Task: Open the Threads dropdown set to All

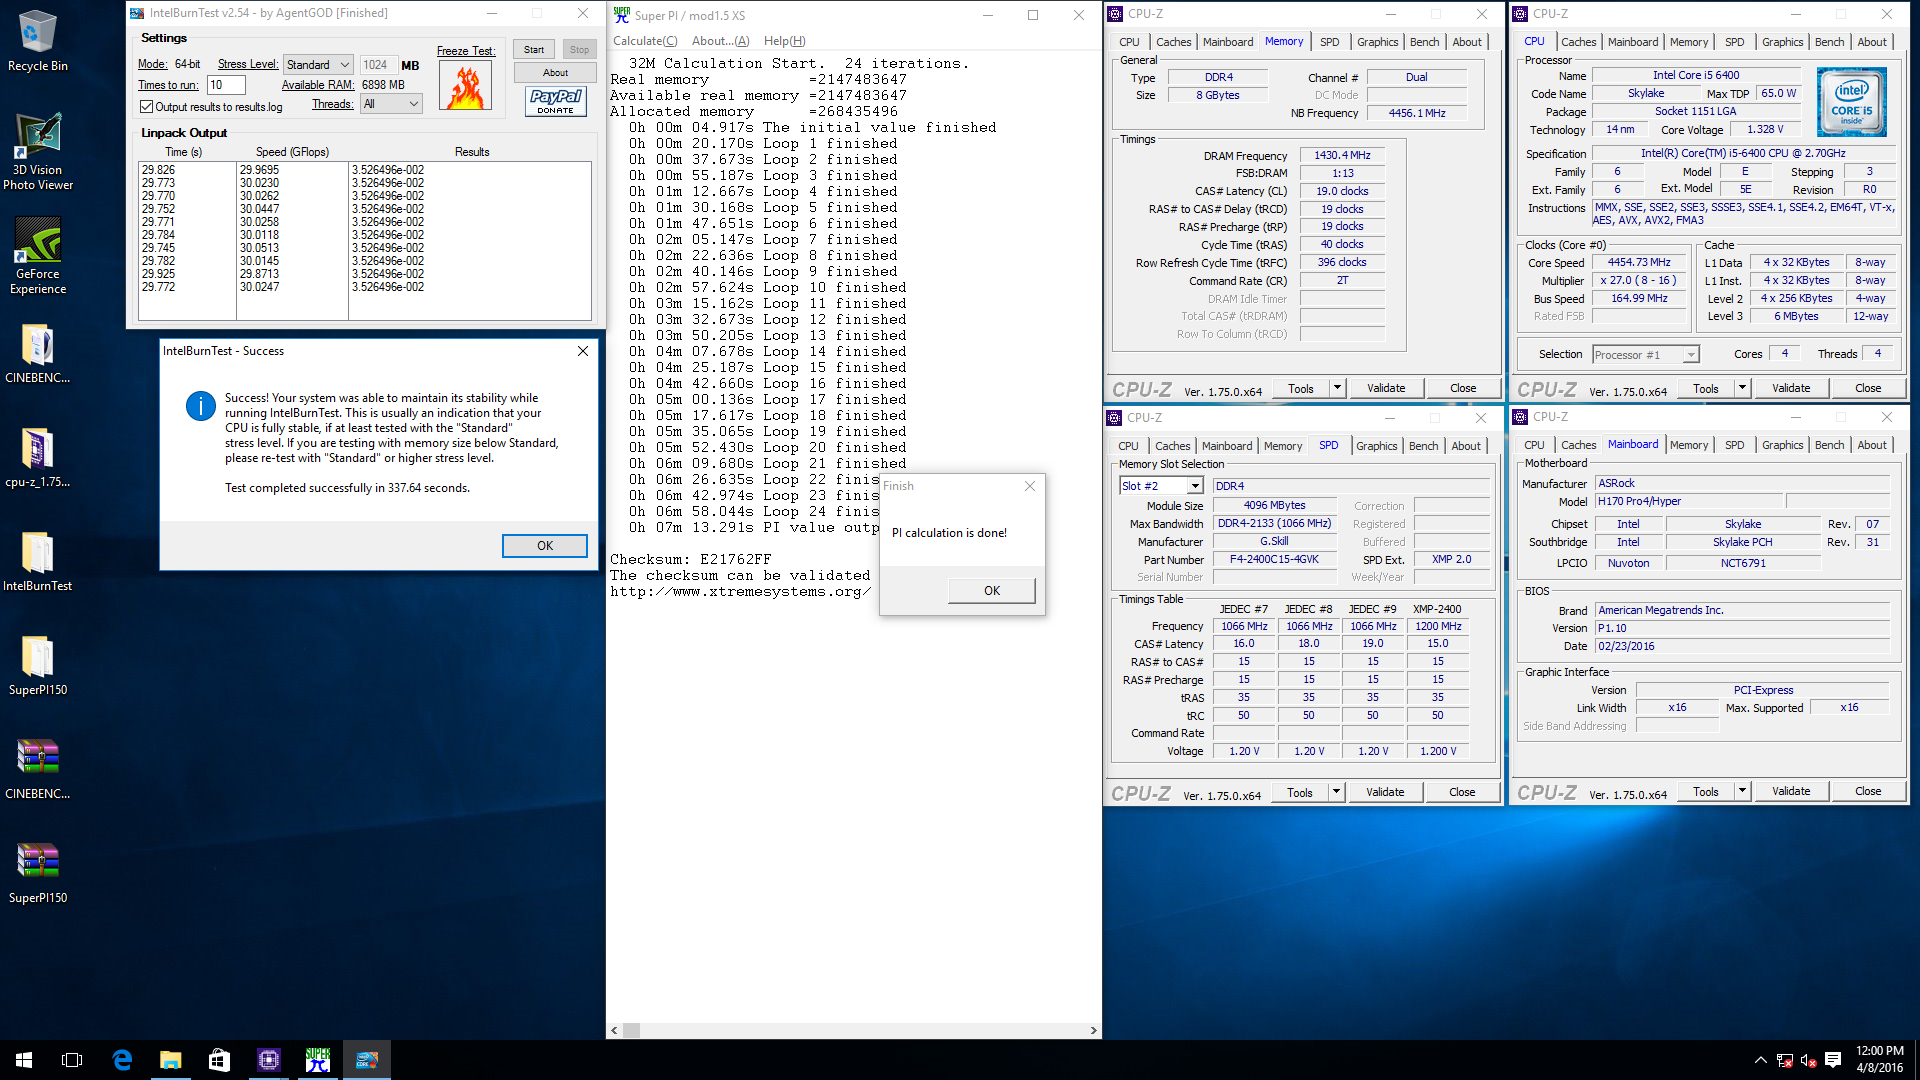Action: [x=391, y=104]
